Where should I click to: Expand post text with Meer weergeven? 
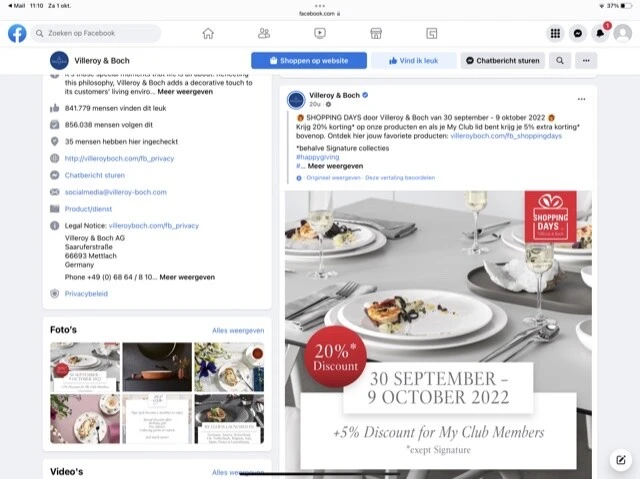(335, 166)
